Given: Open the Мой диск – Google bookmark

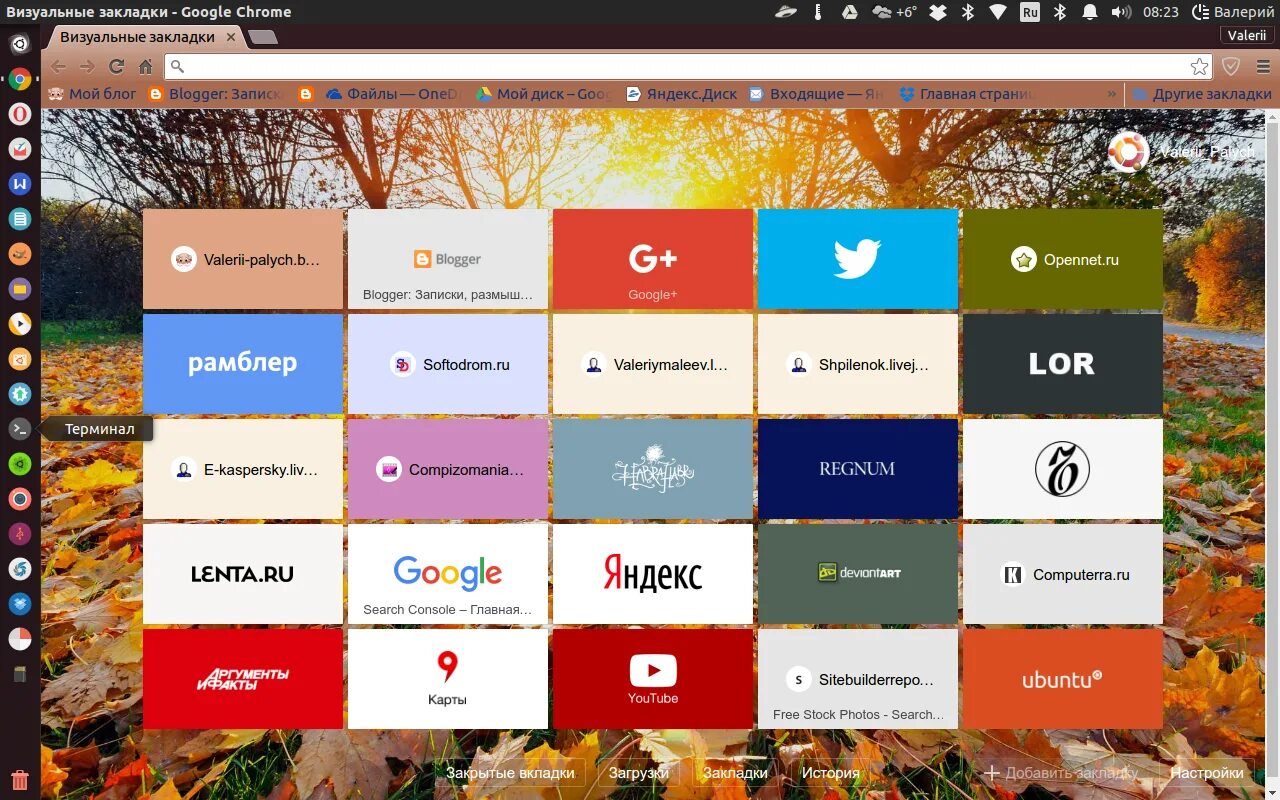Looking at the screenshot, I should [543, 94].
